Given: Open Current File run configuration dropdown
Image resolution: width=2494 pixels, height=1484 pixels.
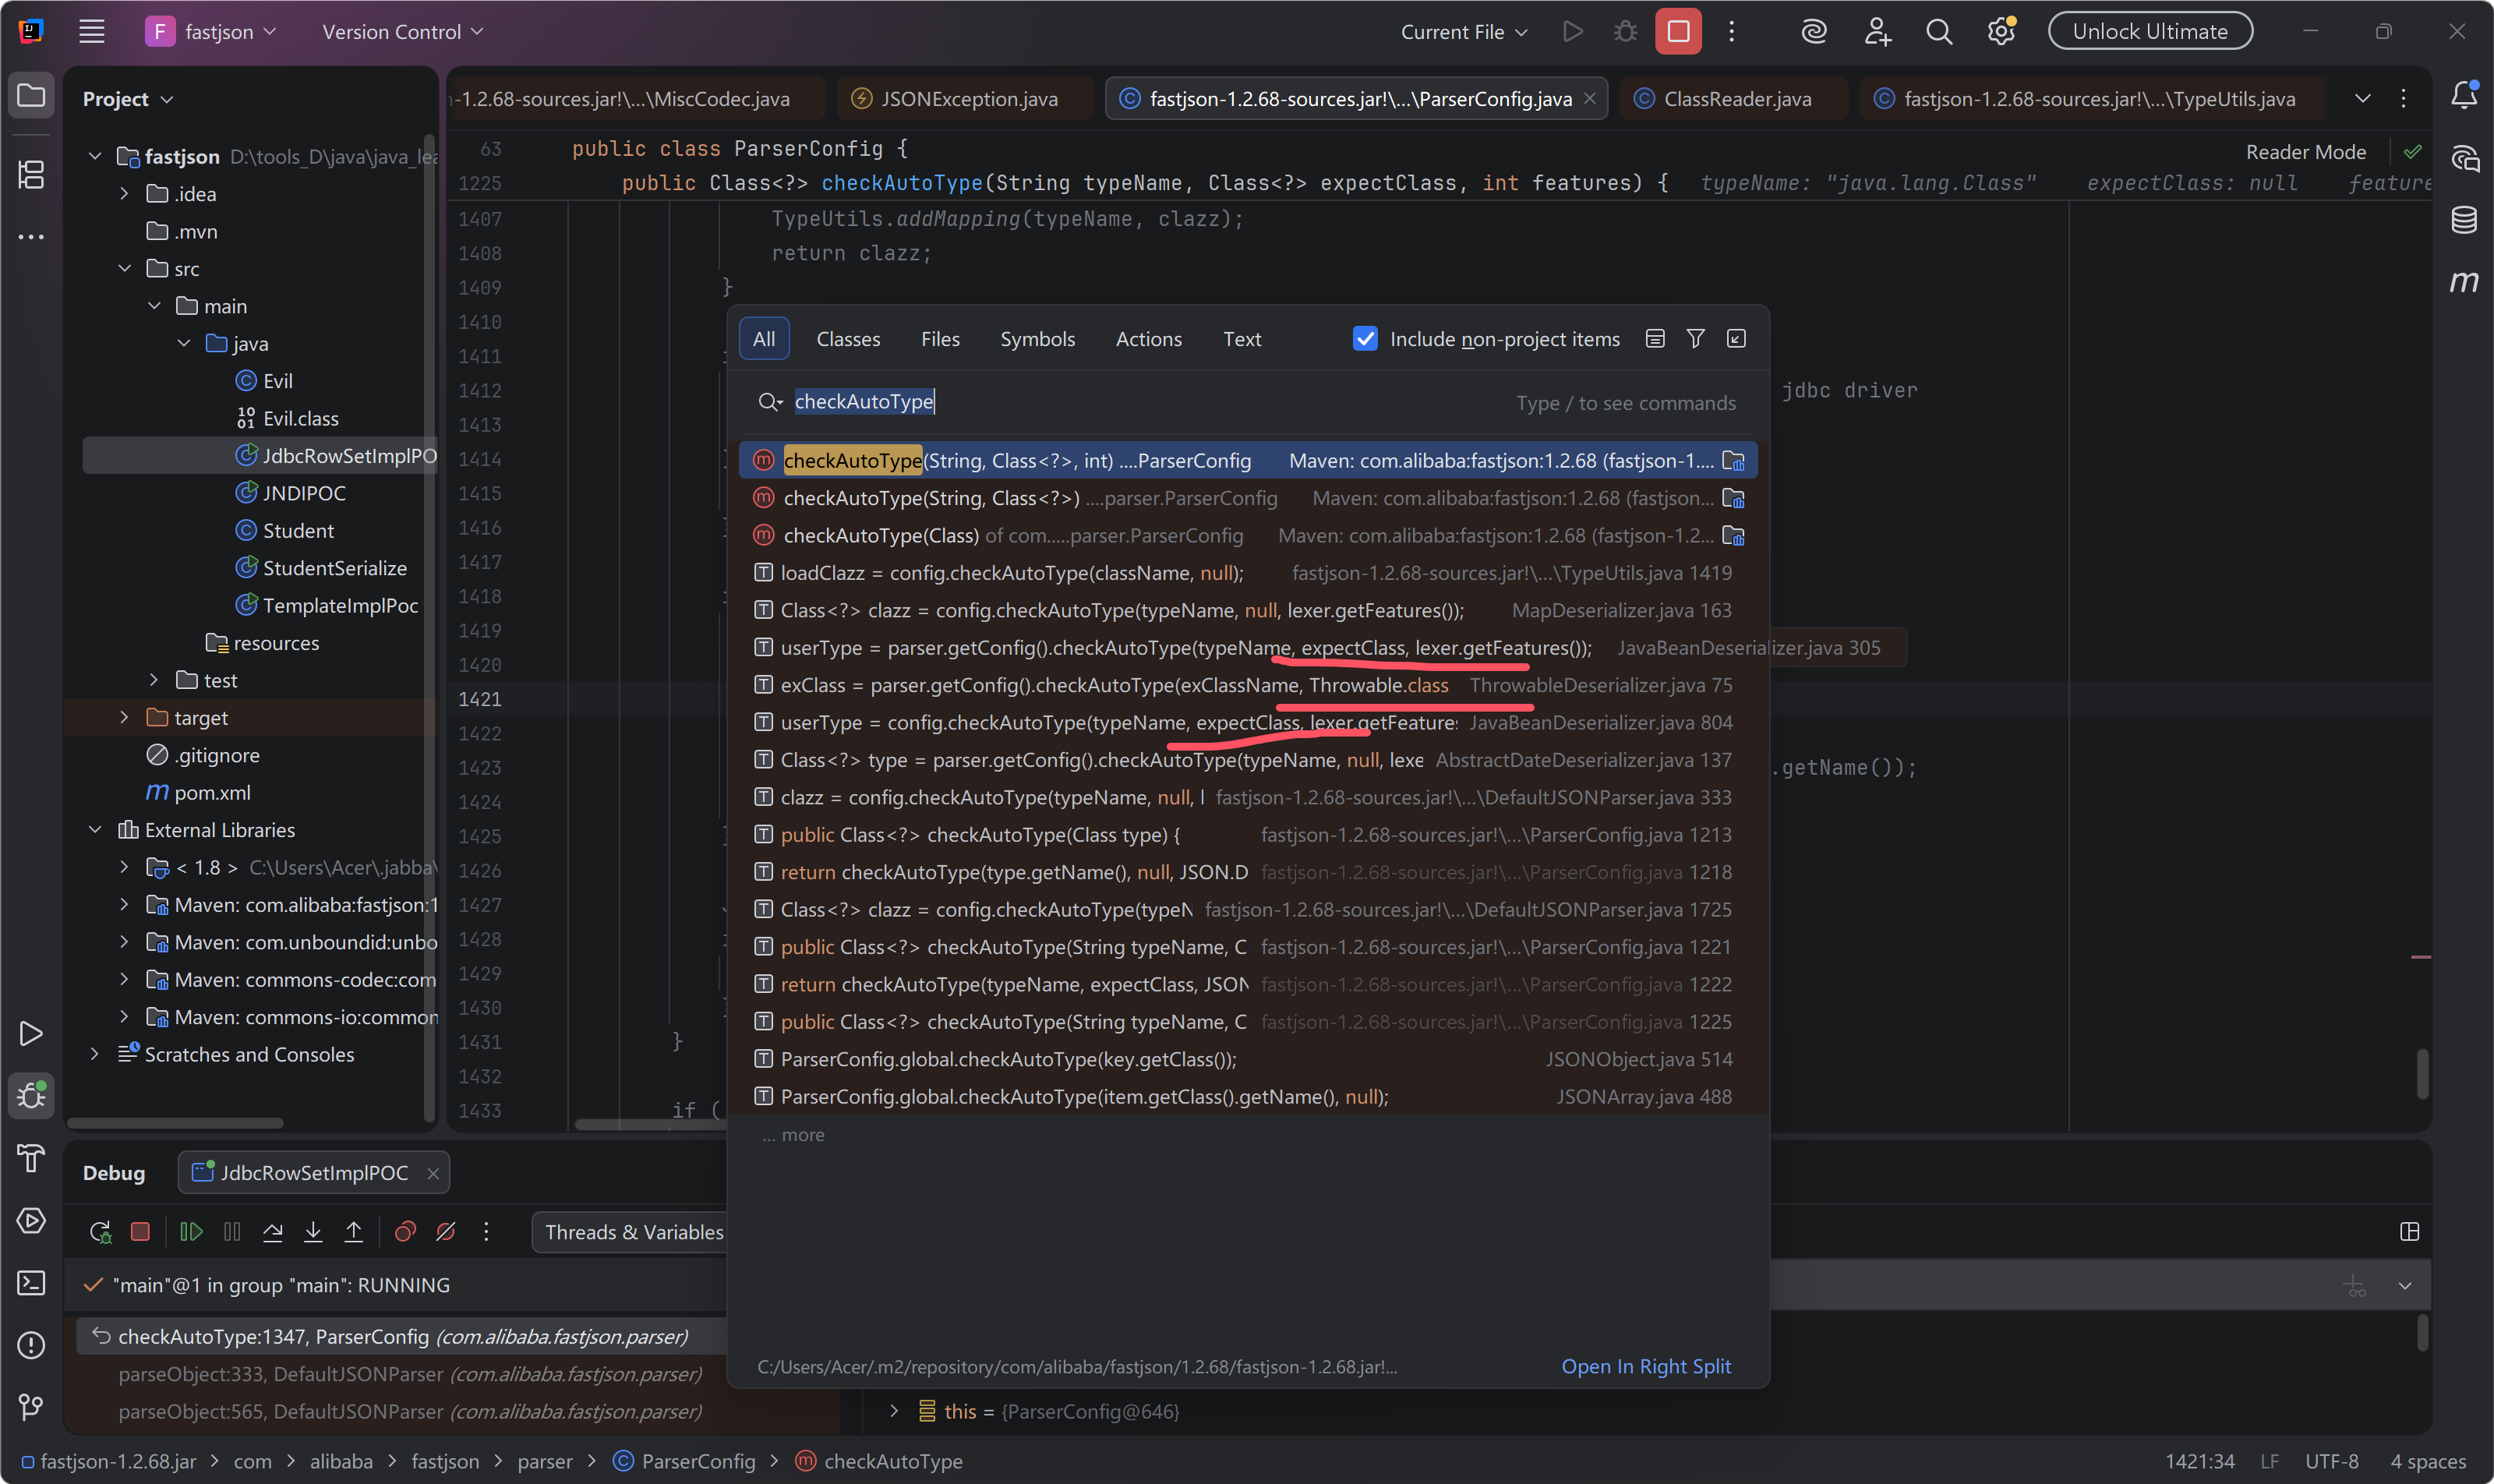Looking at the screenshot, I should tap(1464, 32).
